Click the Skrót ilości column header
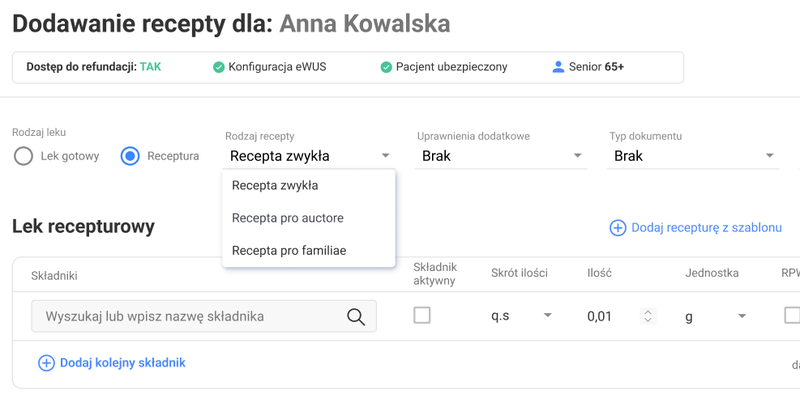The height and width of the screenshot is (398, 800). [x=519, y=273]
